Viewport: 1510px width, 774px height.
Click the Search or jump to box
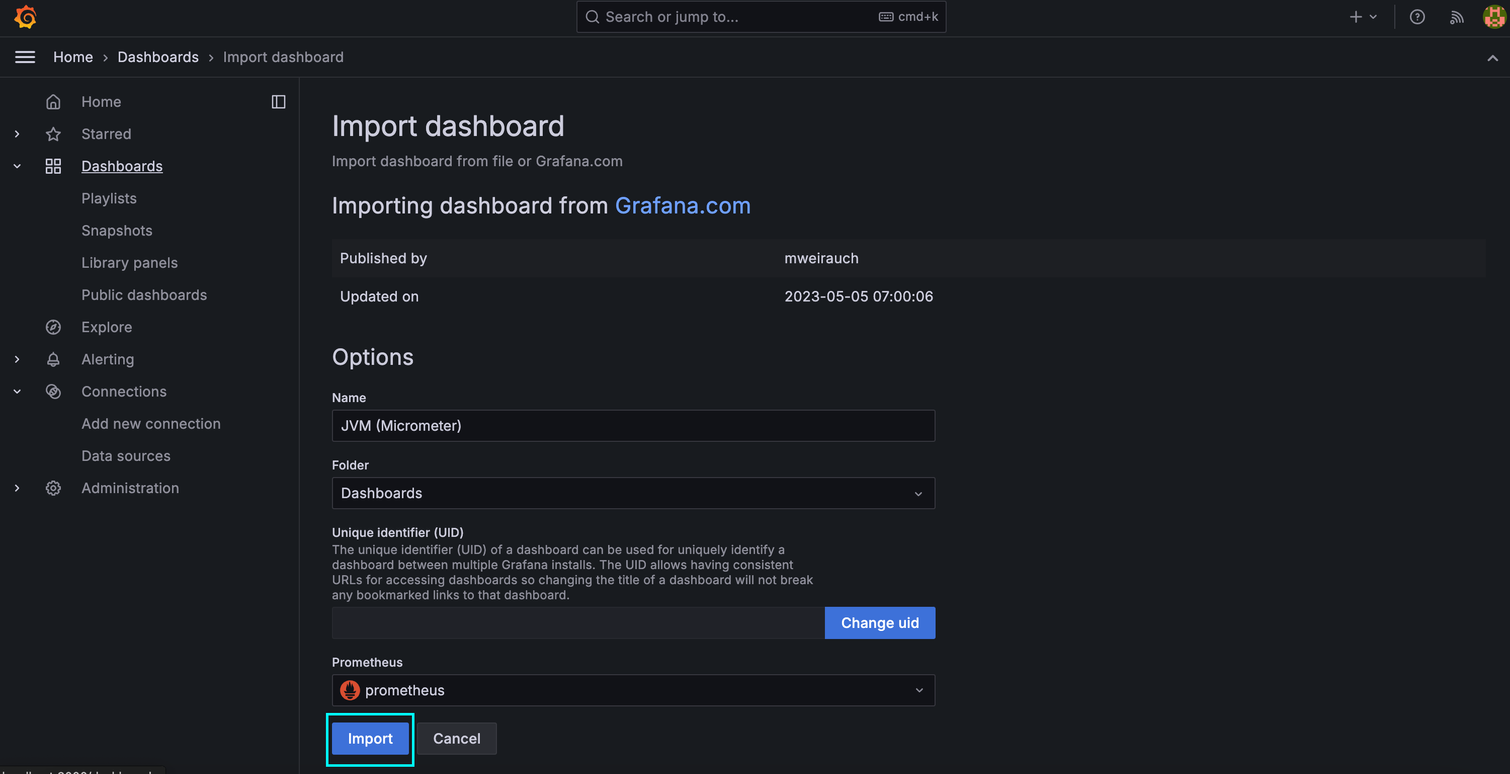[761, 17]
